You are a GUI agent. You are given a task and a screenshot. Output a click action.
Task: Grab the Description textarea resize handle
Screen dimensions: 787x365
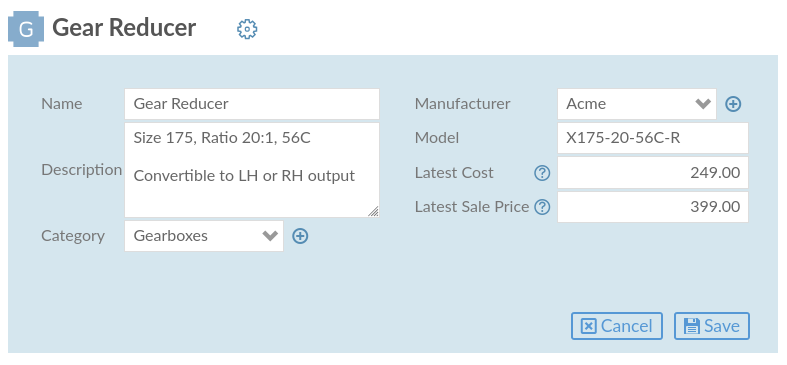[373, 211]
